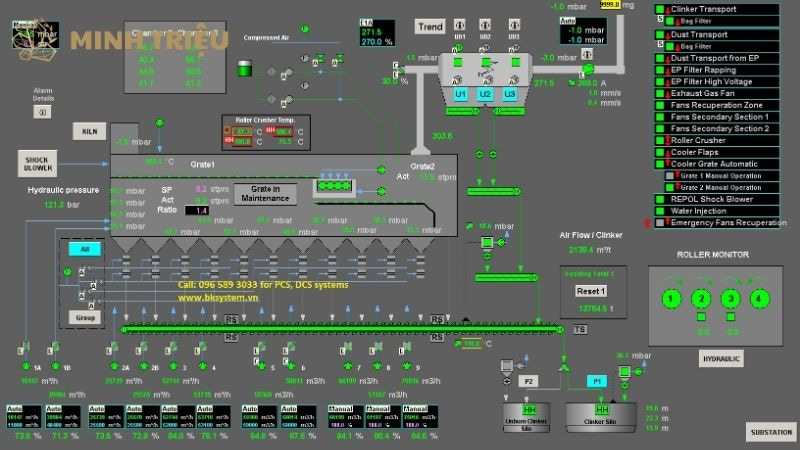The width and height of the screenshot is (800, 450).
Task: Toggle Emergency Fans Recuperation indicator
Action: 660,223
